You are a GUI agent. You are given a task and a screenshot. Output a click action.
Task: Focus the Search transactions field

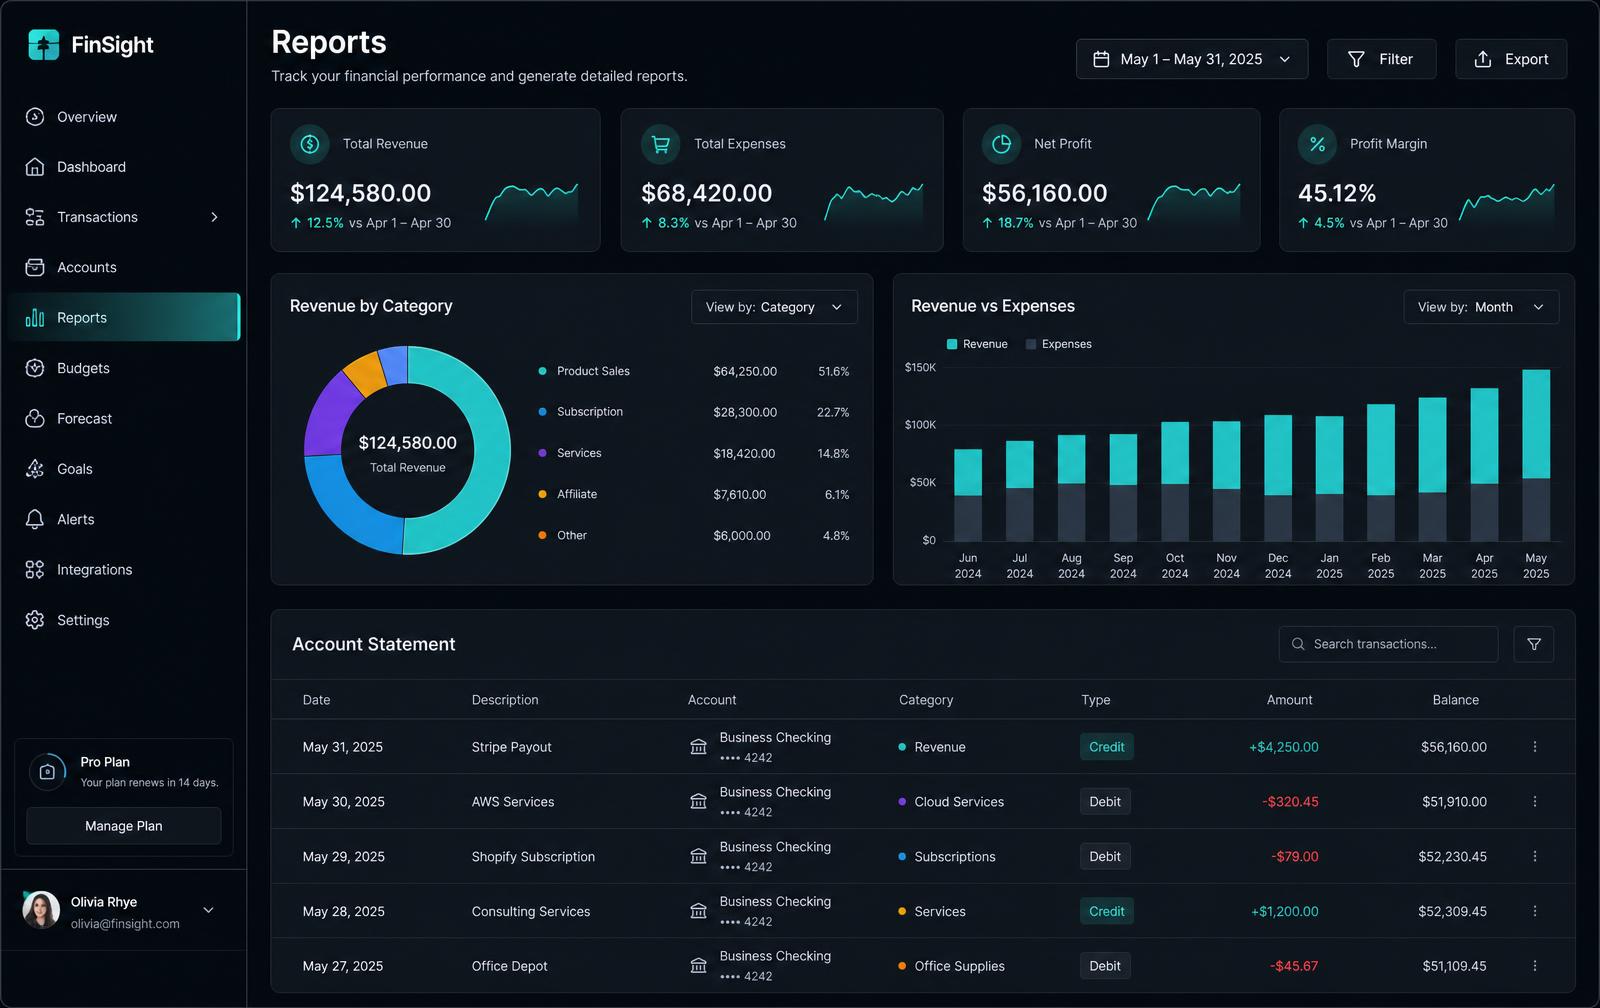coord(1388,644)
